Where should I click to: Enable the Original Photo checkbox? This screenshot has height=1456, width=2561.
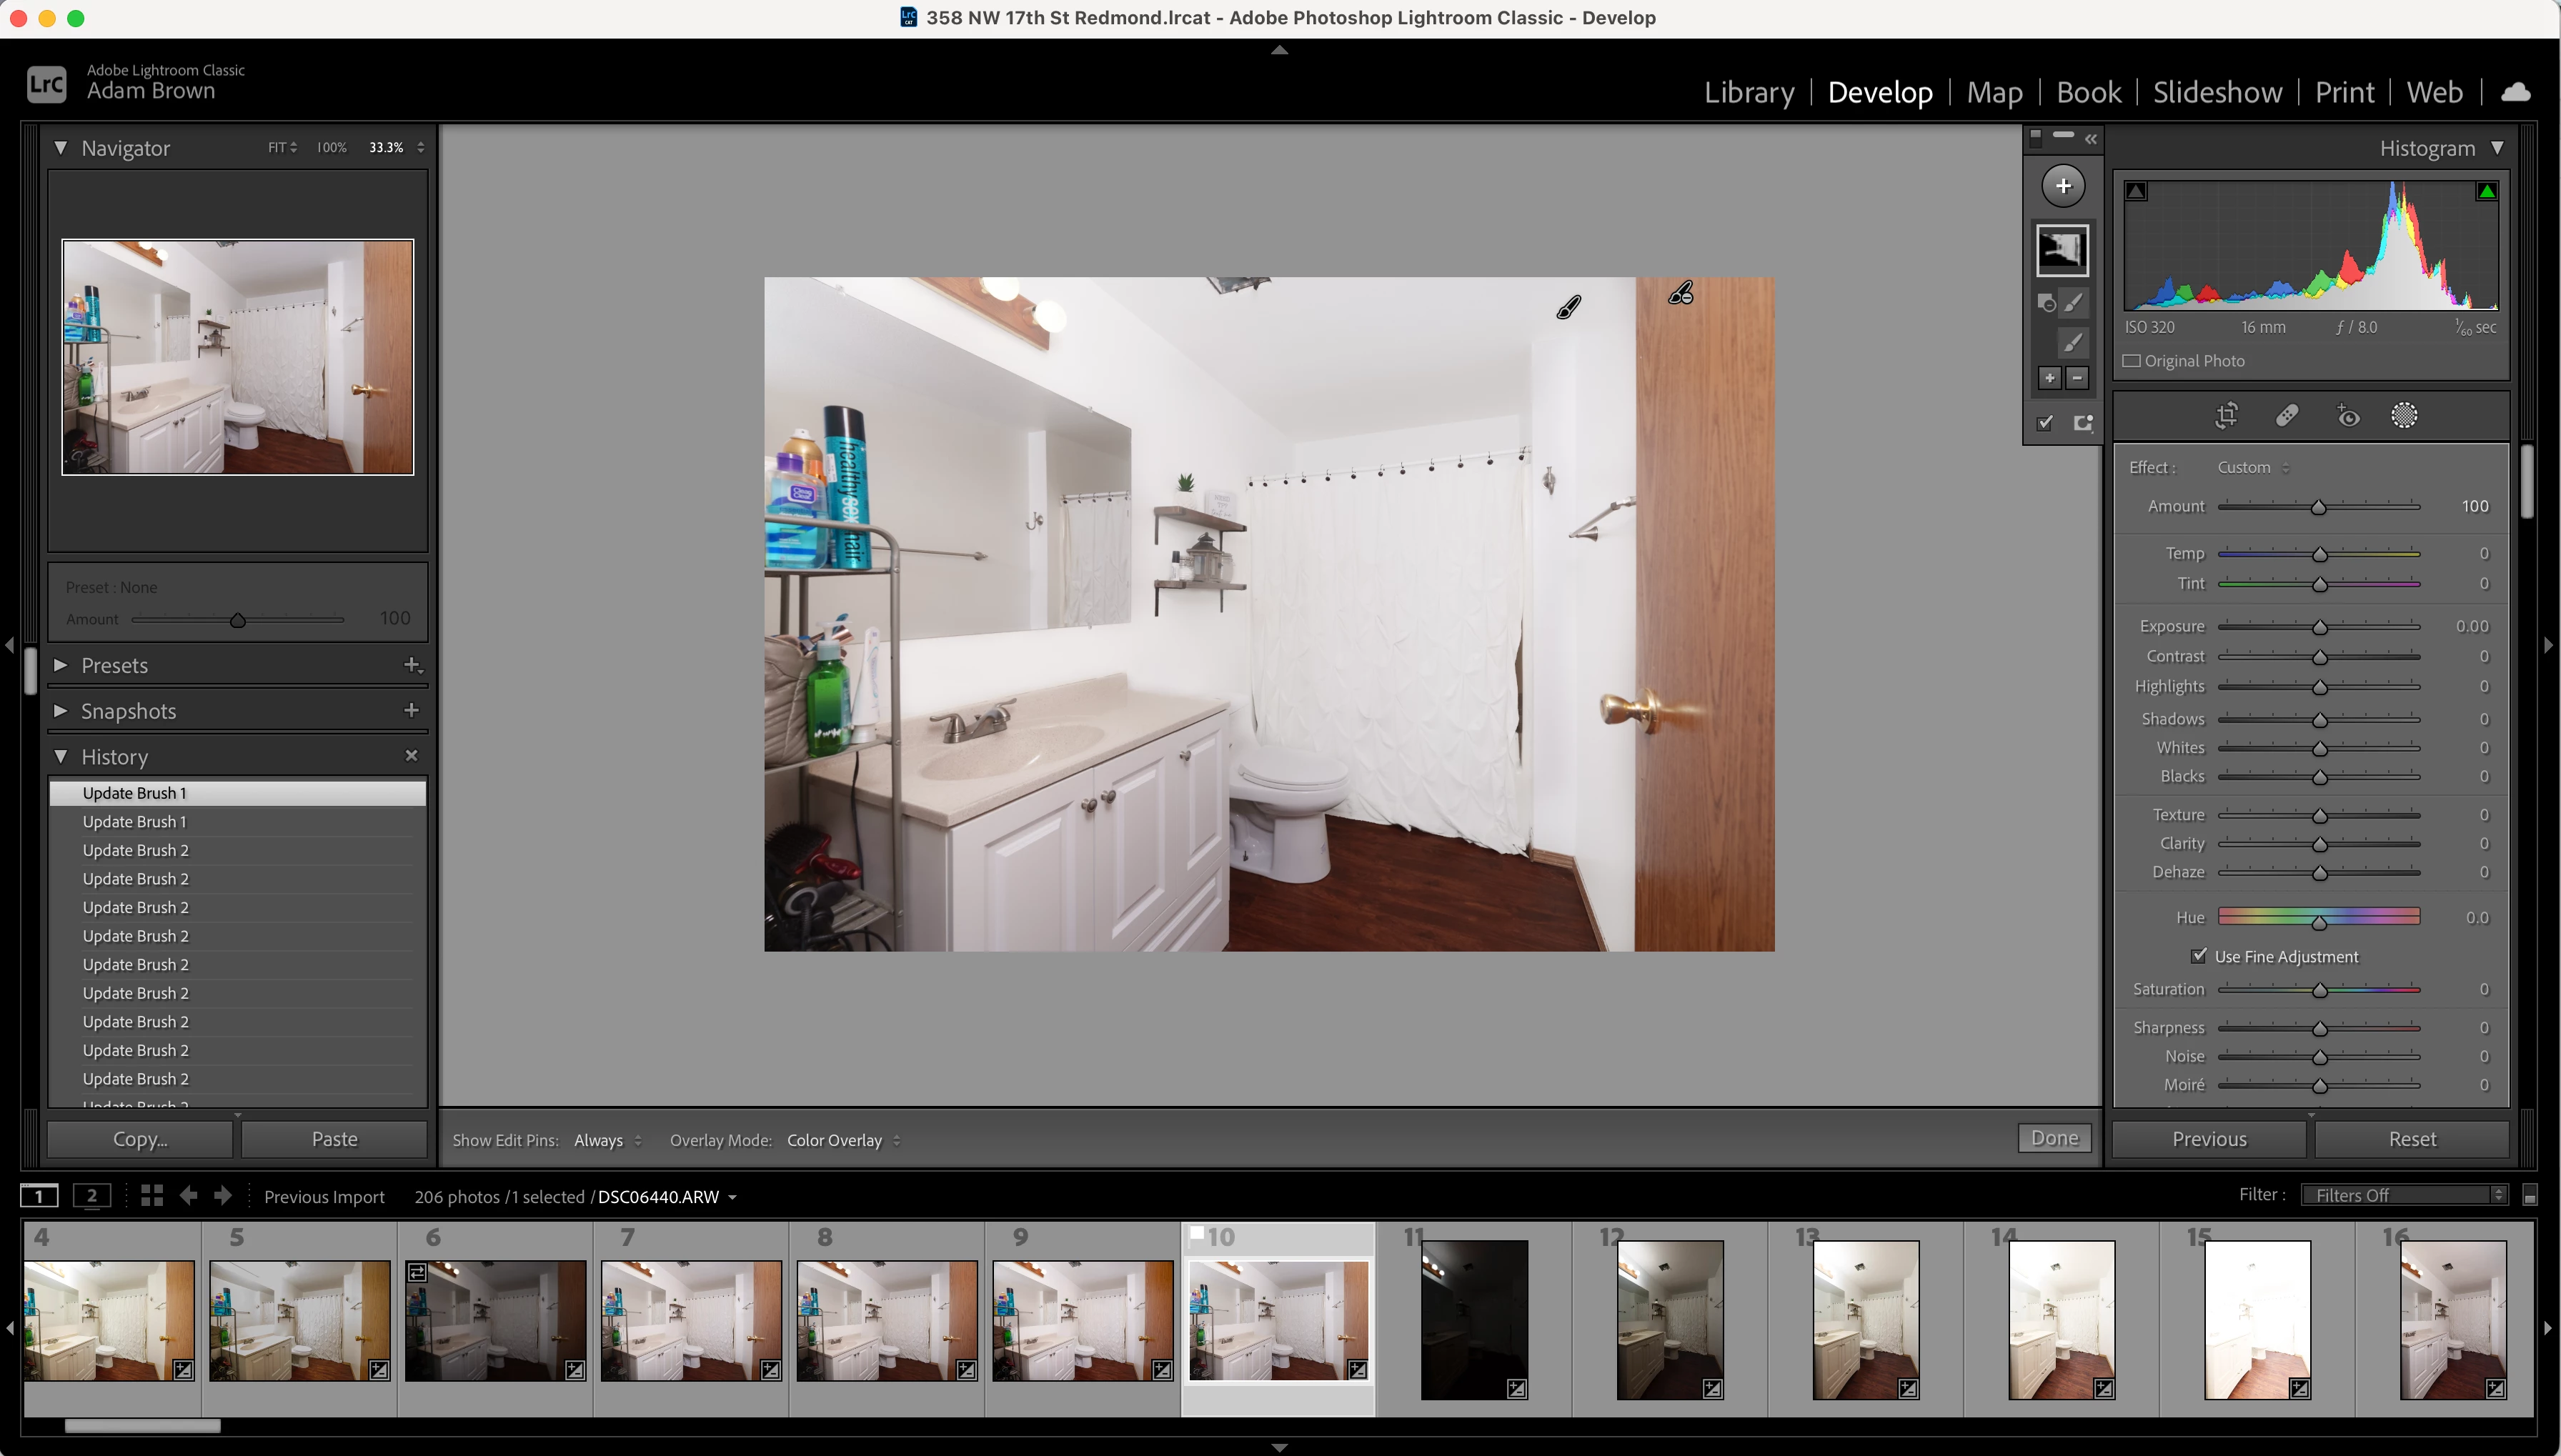tap(2132, 361)
